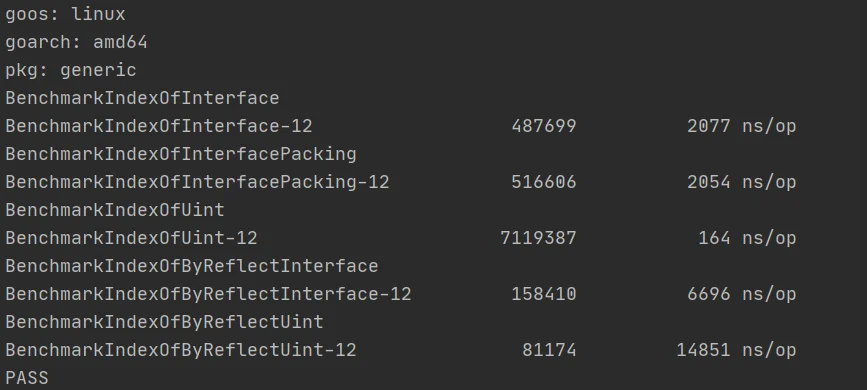Click the 2077 ns/op timing value
The width and height of the screenshot is (867, 390).
pyautogui.click(x=741, y=126)
